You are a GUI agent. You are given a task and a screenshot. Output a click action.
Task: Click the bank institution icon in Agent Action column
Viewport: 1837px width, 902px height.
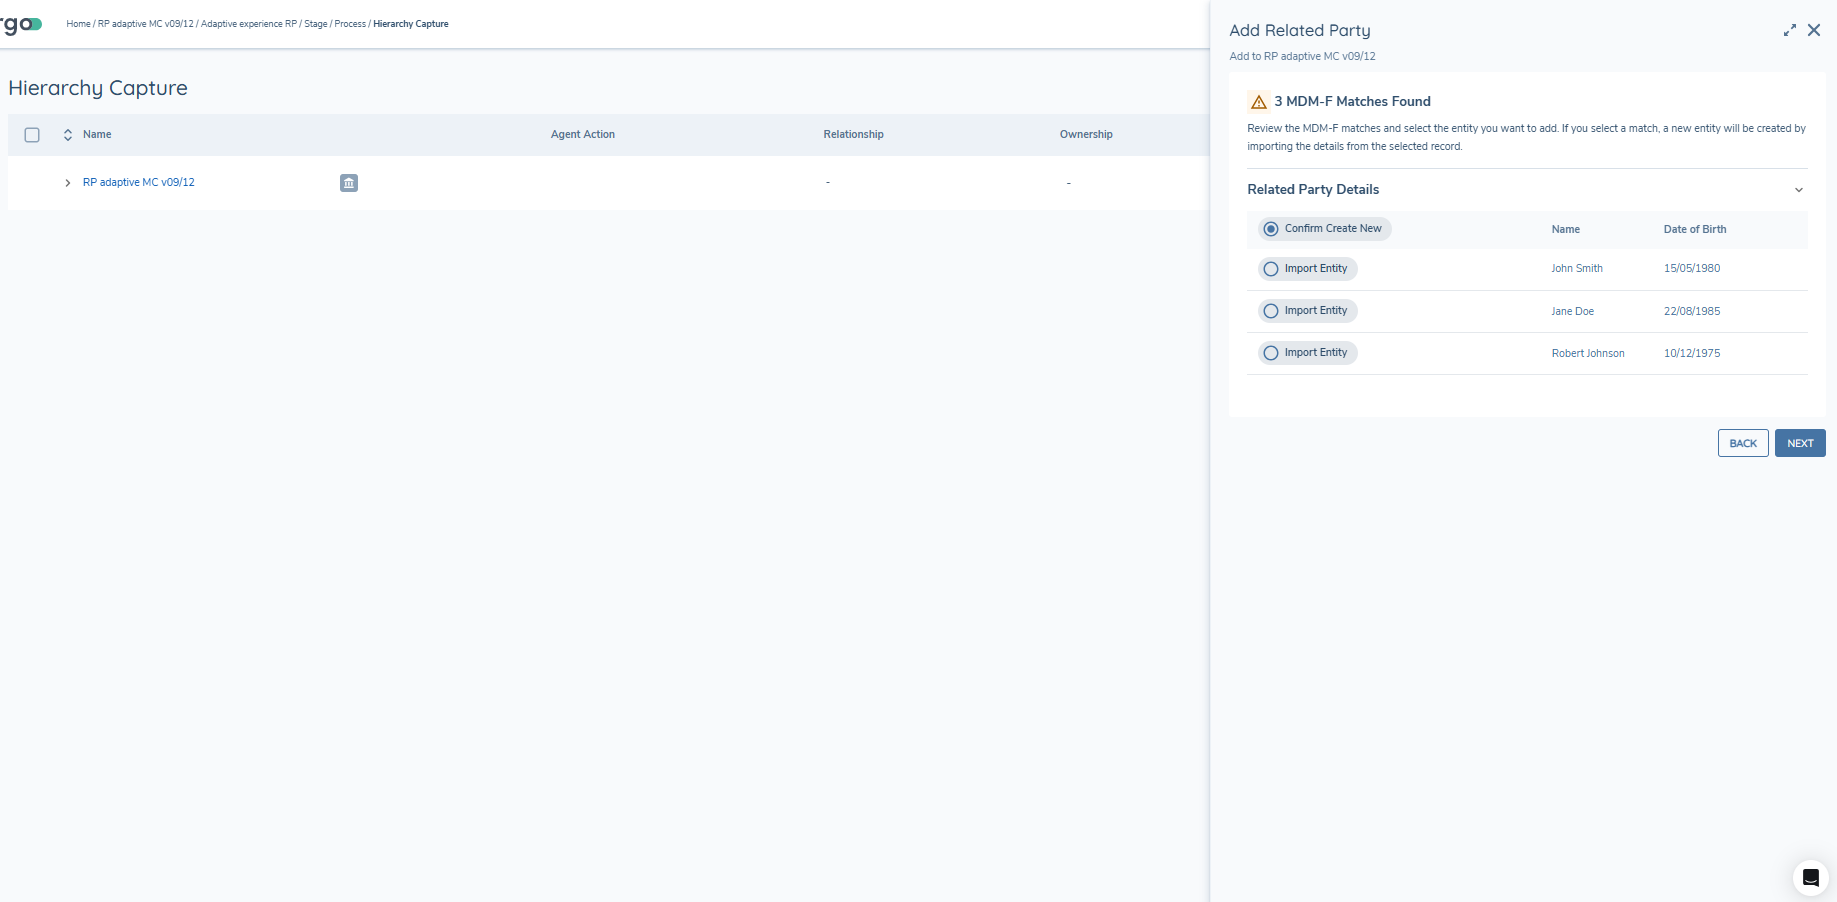(348, 183)
